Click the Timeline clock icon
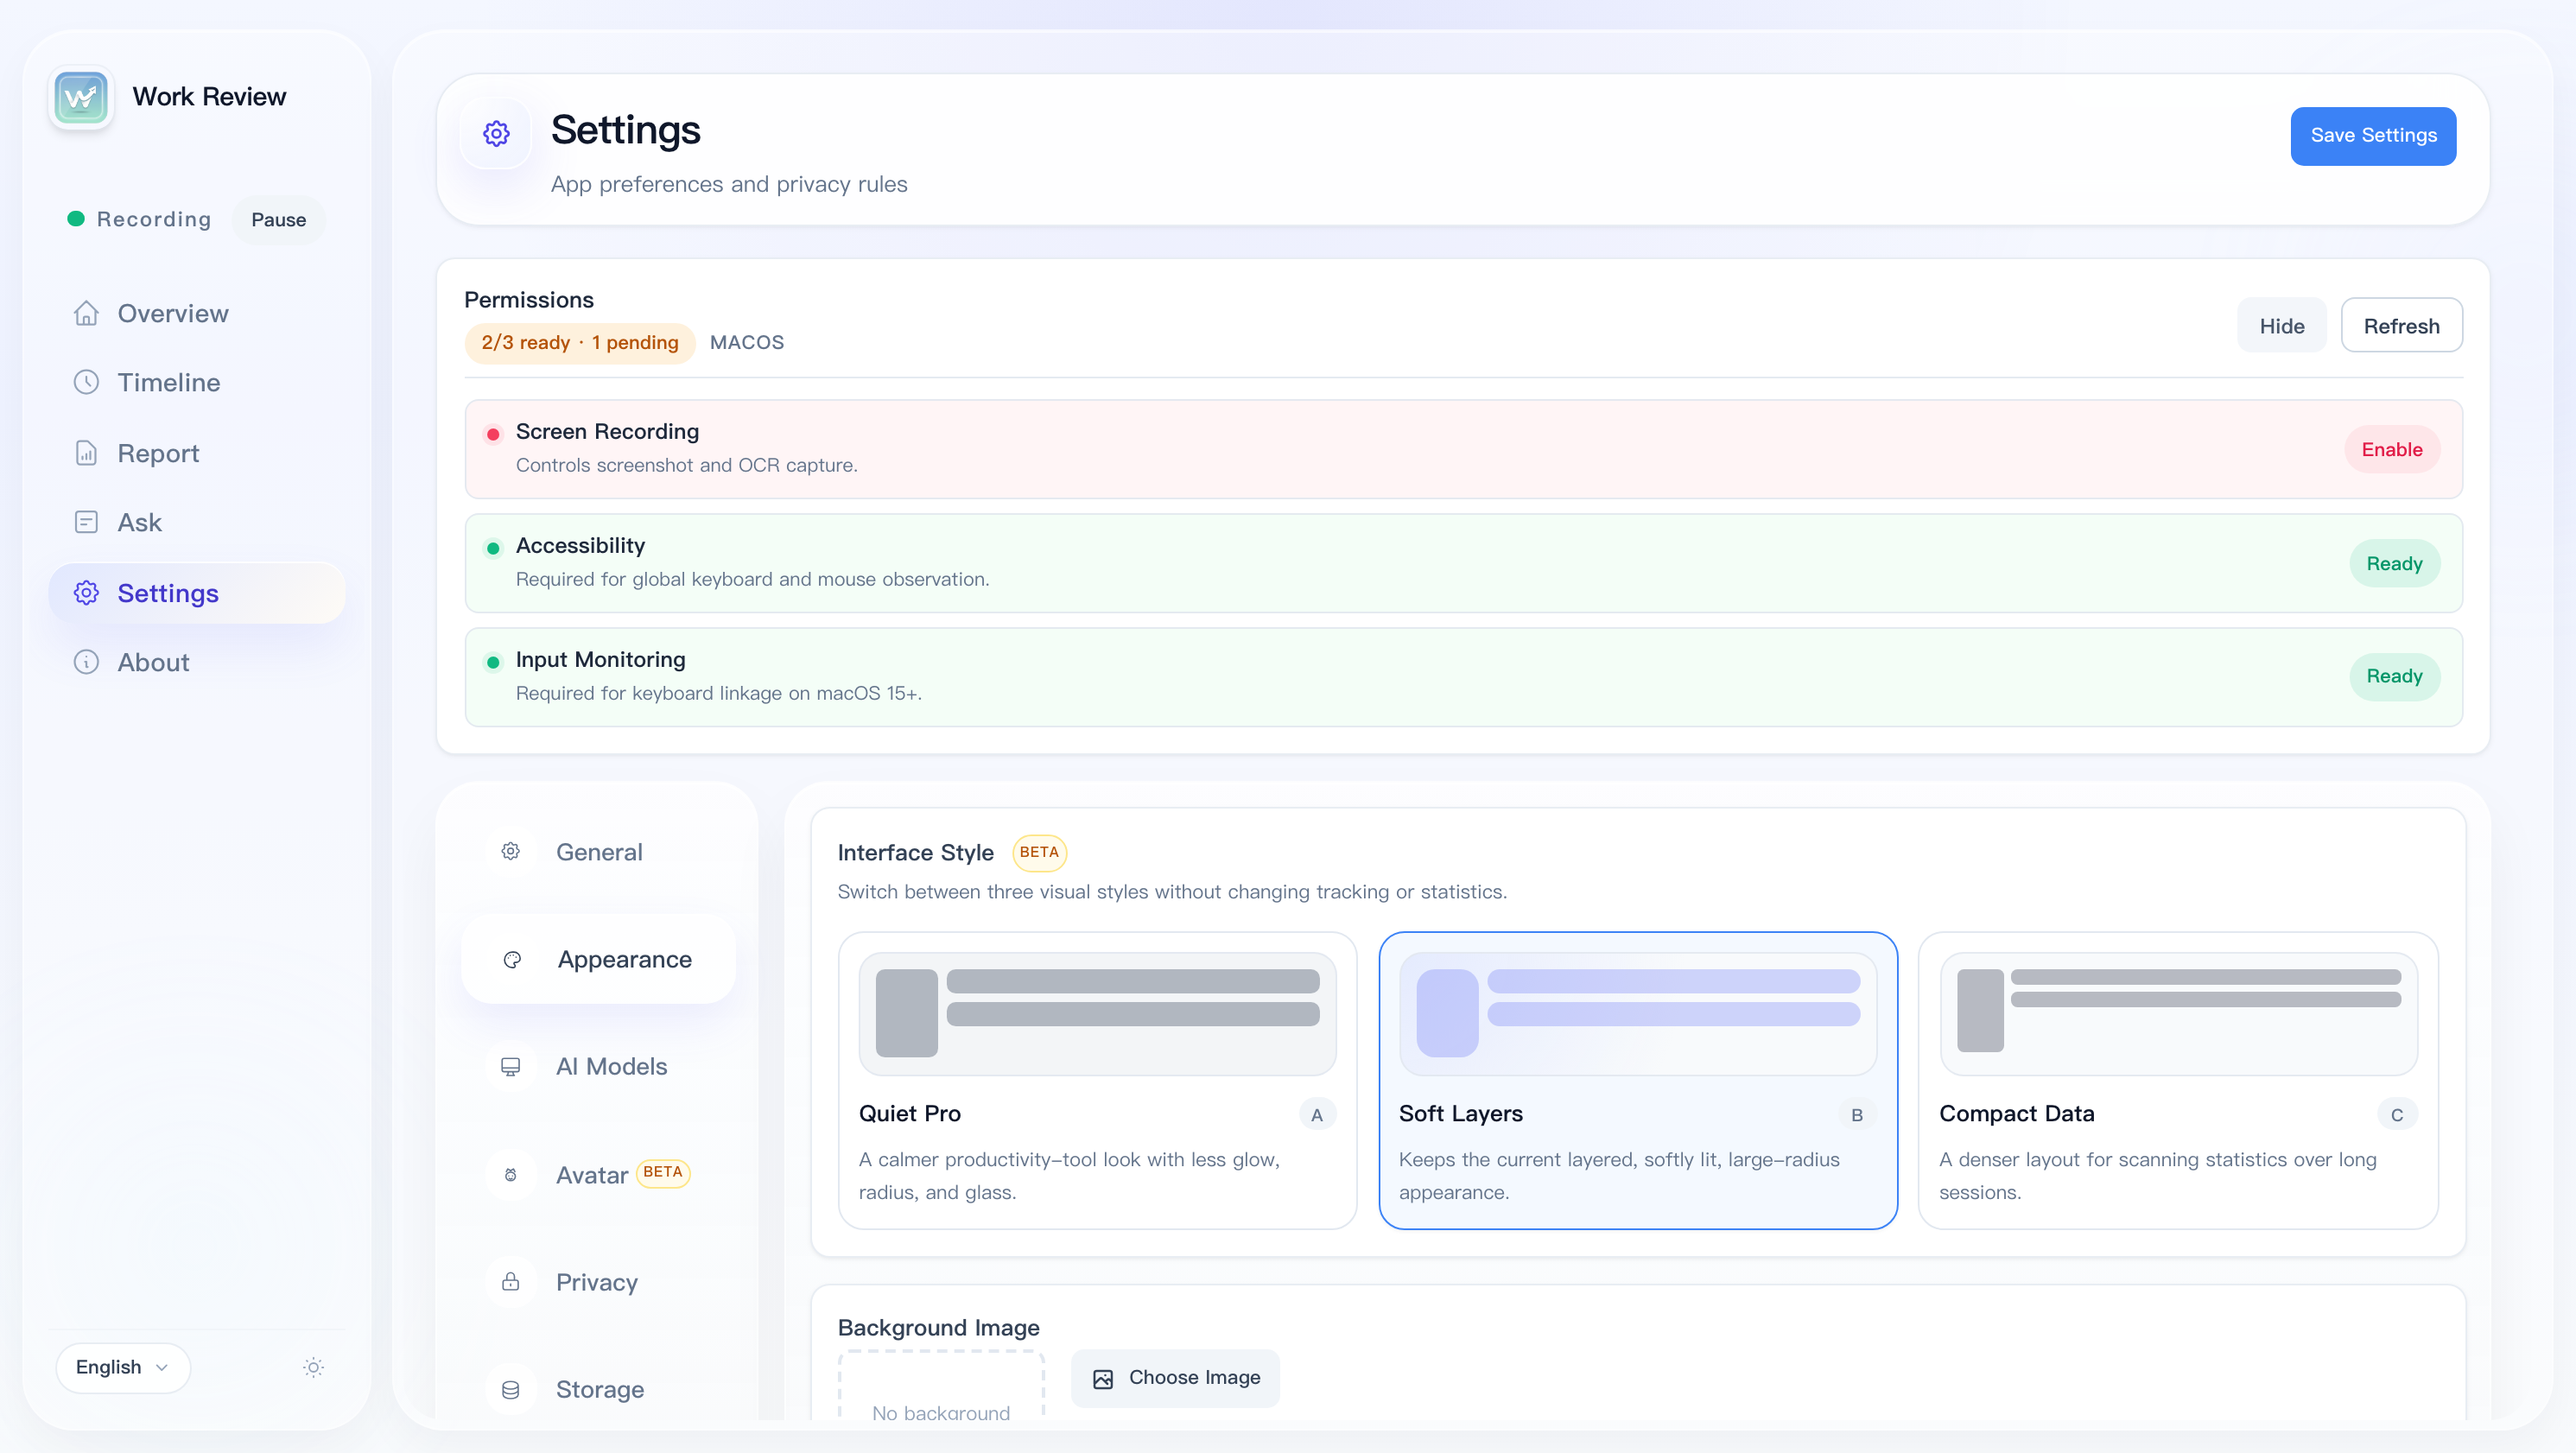The image size is (2576, 1453). [87, 383]
